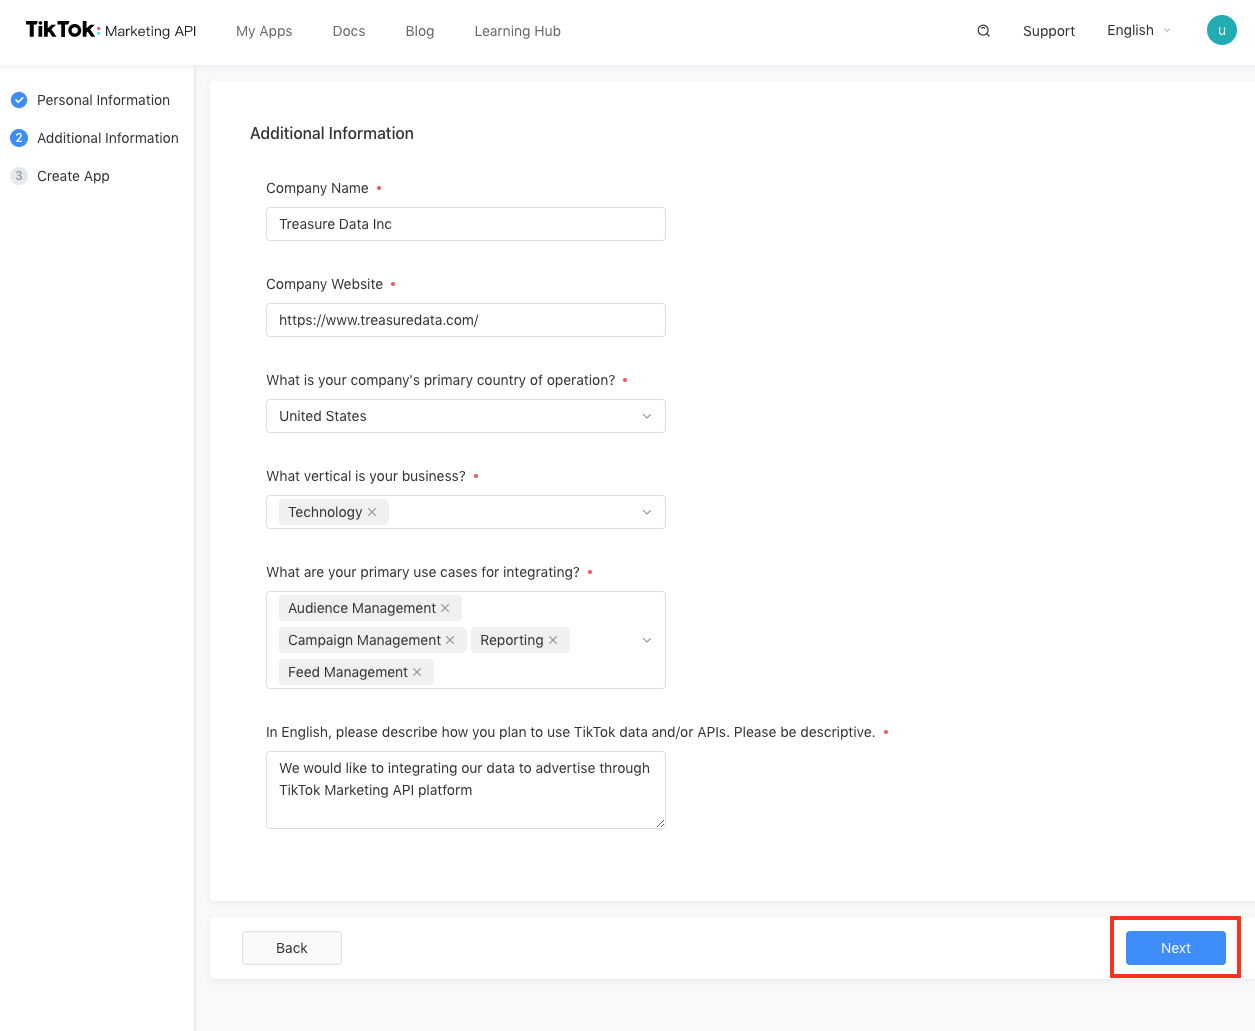This screenshot has width=1255, height=1031.
Task: Click the search magnifier icon
Action: click(x=984, y=31)
